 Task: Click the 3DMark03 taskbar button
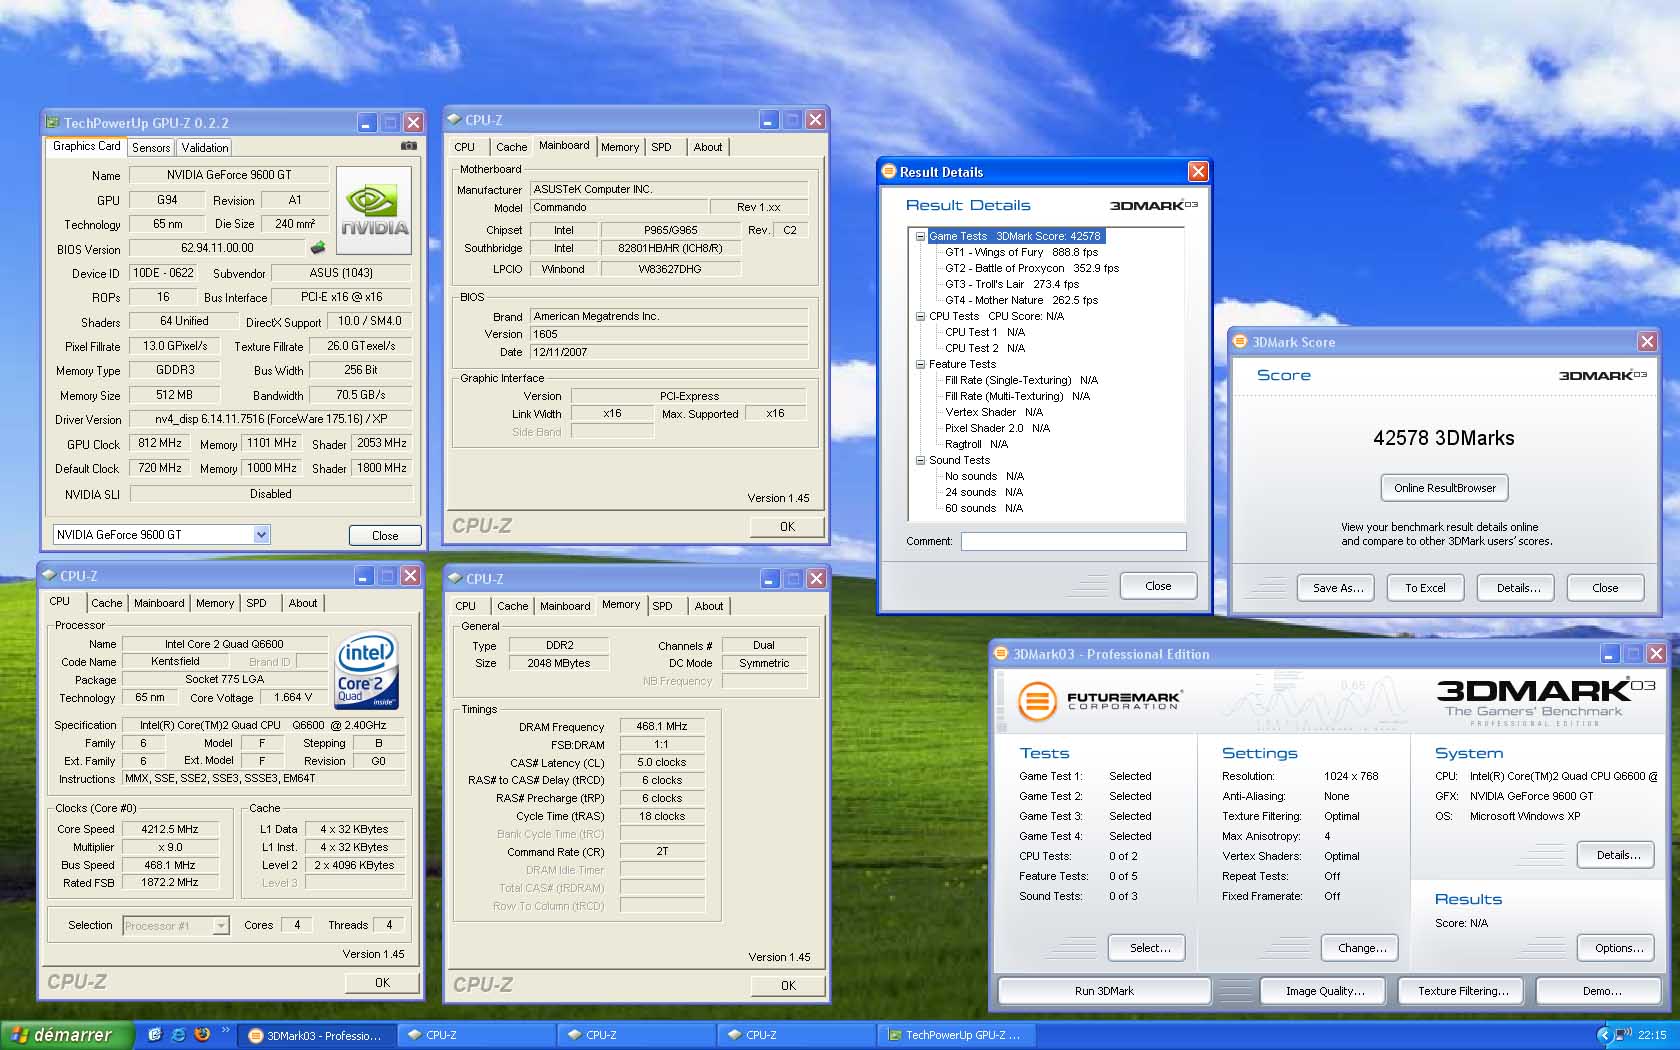315,1035
